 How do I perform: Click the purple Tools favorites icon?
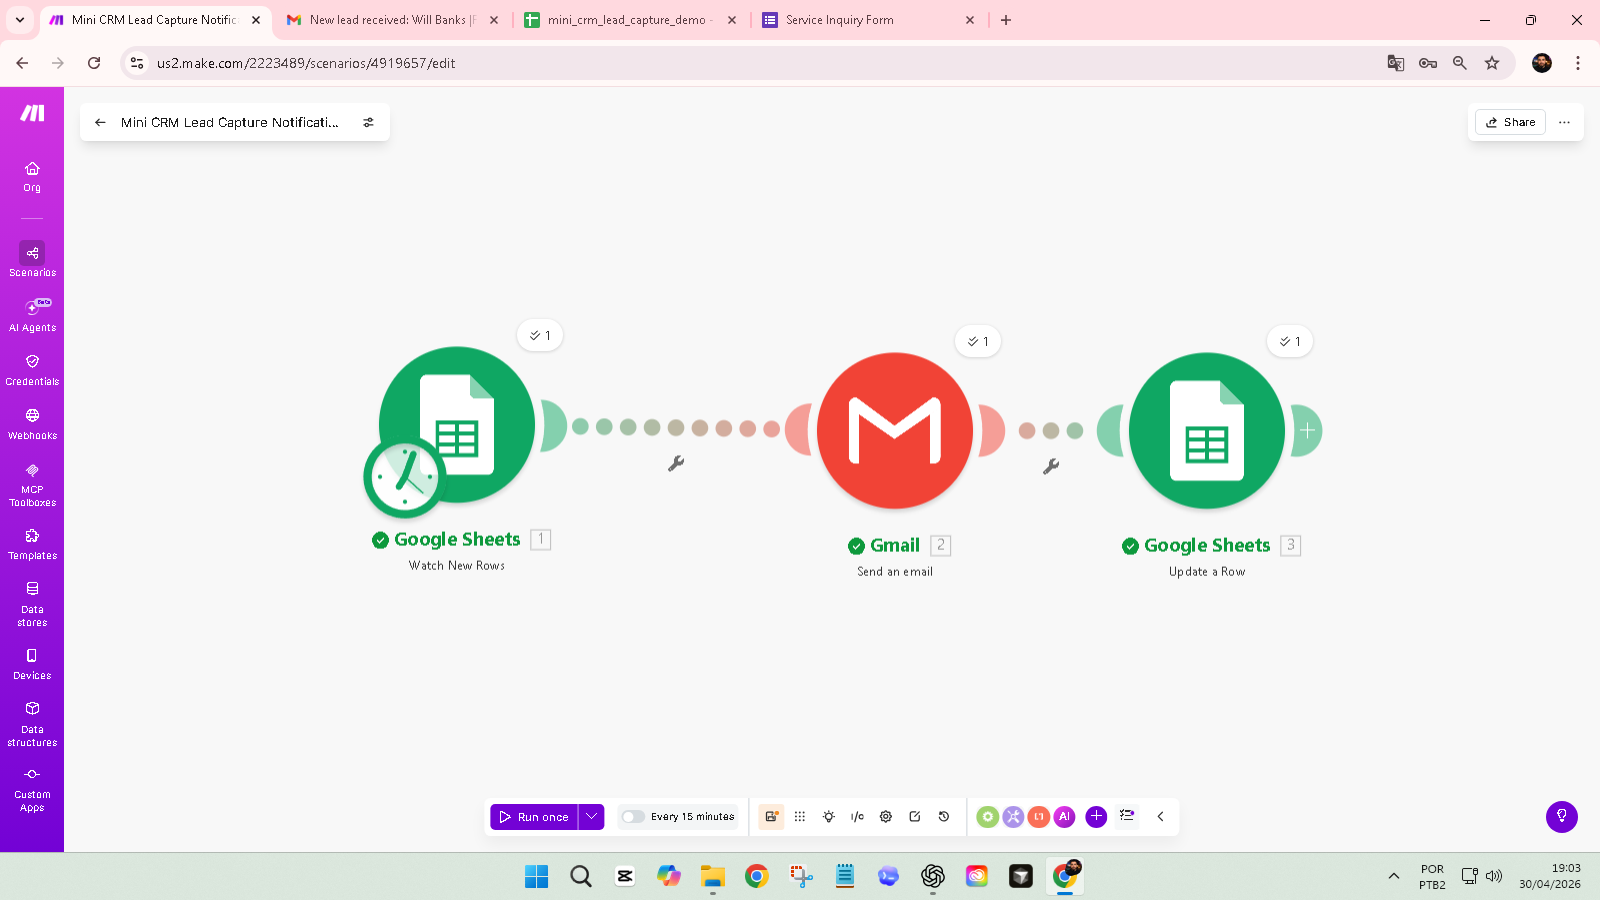tap(1013, 816)
